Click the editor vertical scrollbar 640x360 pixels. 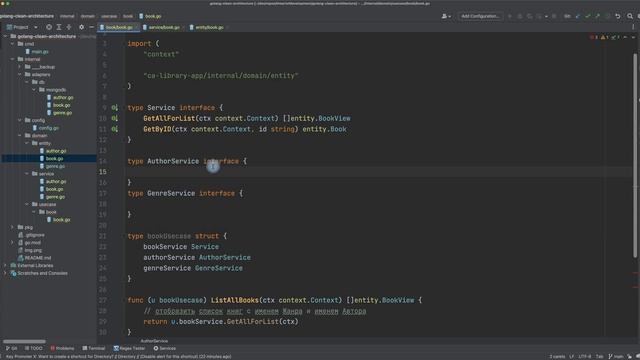(x=635, y=155)
